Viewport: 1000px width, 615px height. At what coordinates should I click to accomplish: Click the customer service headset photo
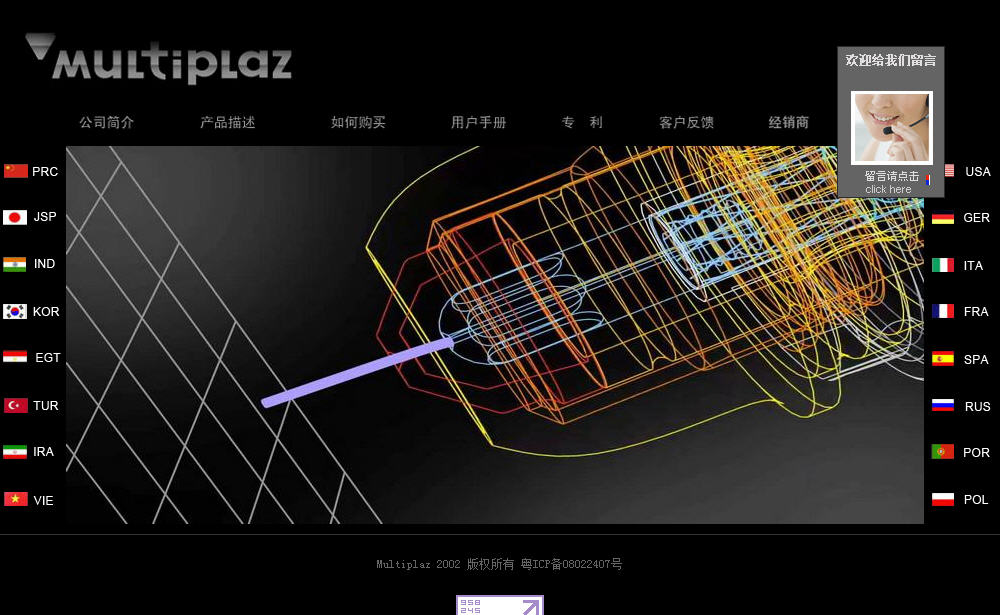[891, 128]
